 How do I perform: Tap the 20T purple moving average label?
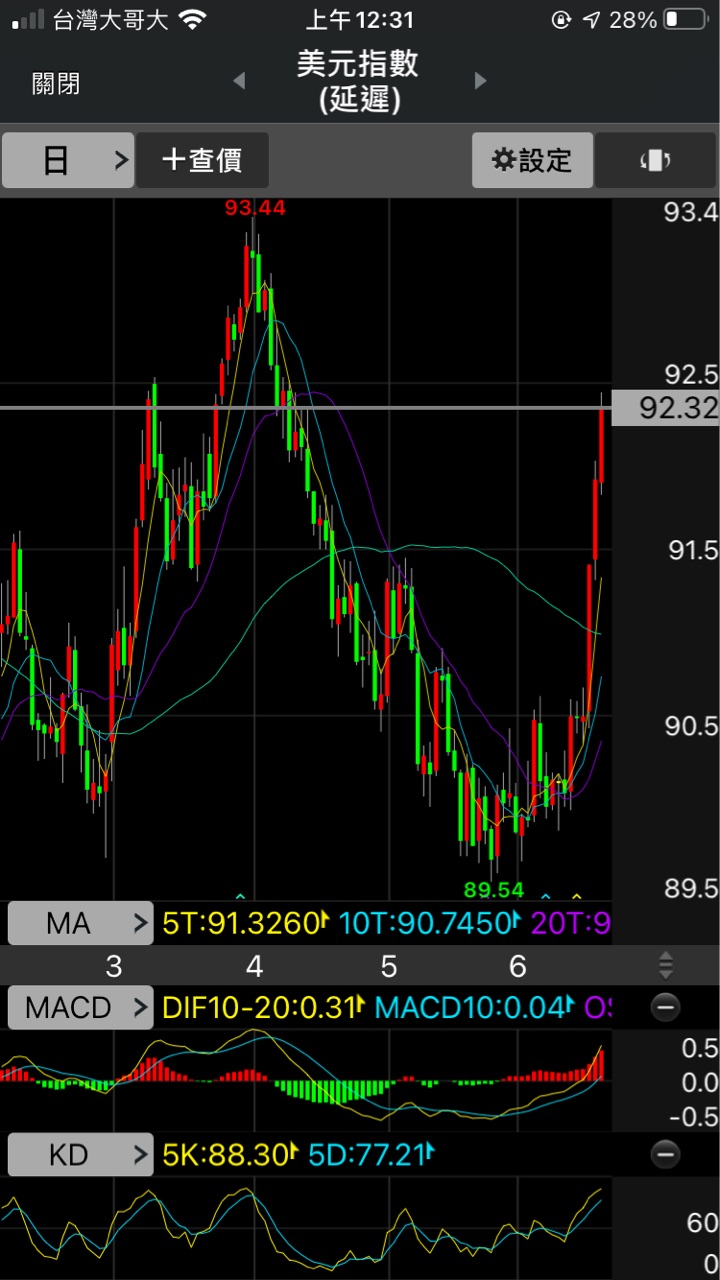pos(570,923)
